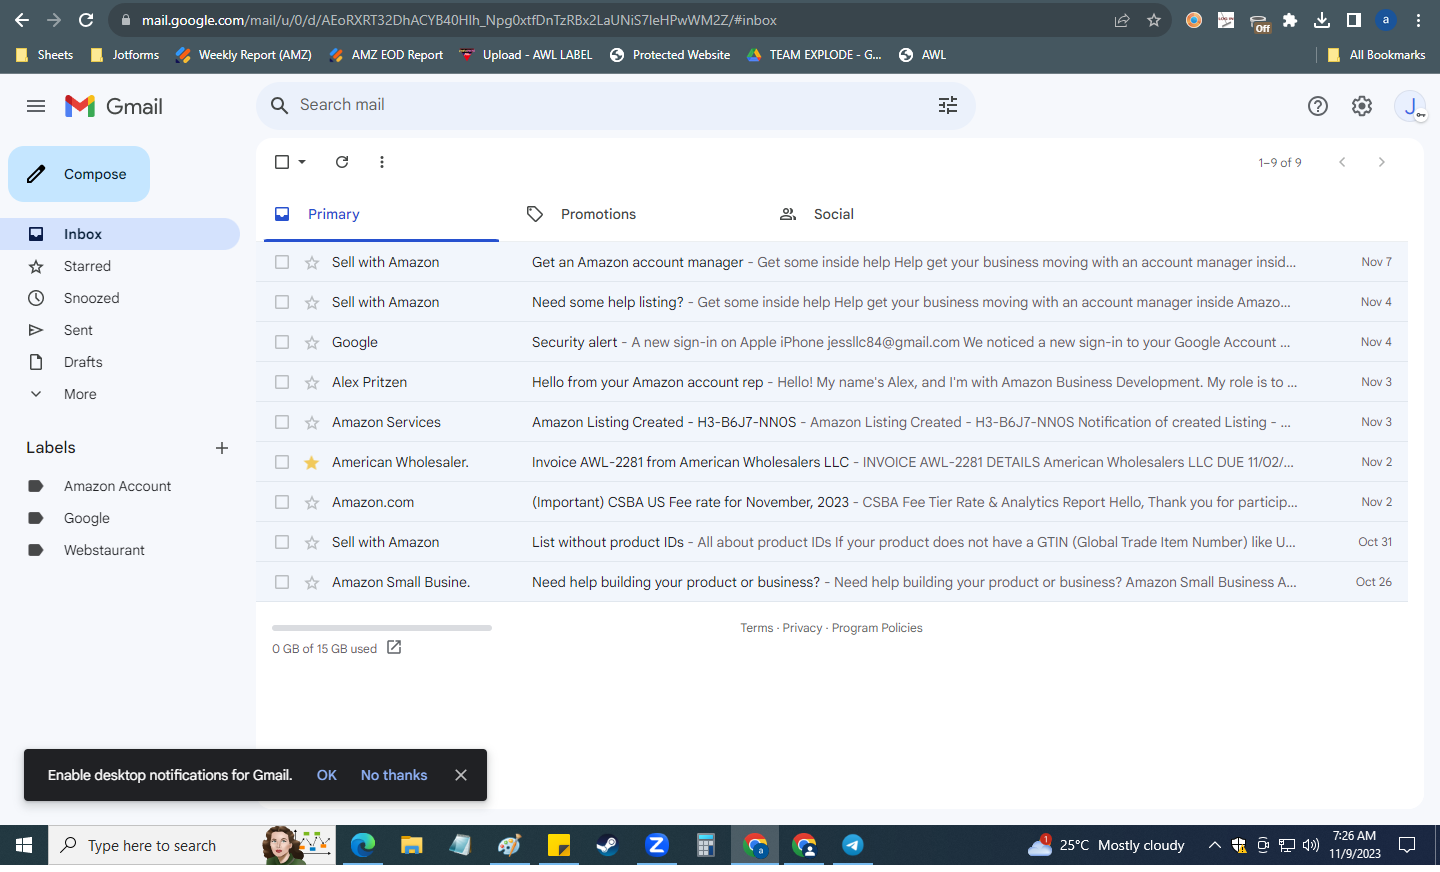Viewport: 1440px width, 872px height.
Task: Go to newer messages arrow
Action: (1342, 162)
